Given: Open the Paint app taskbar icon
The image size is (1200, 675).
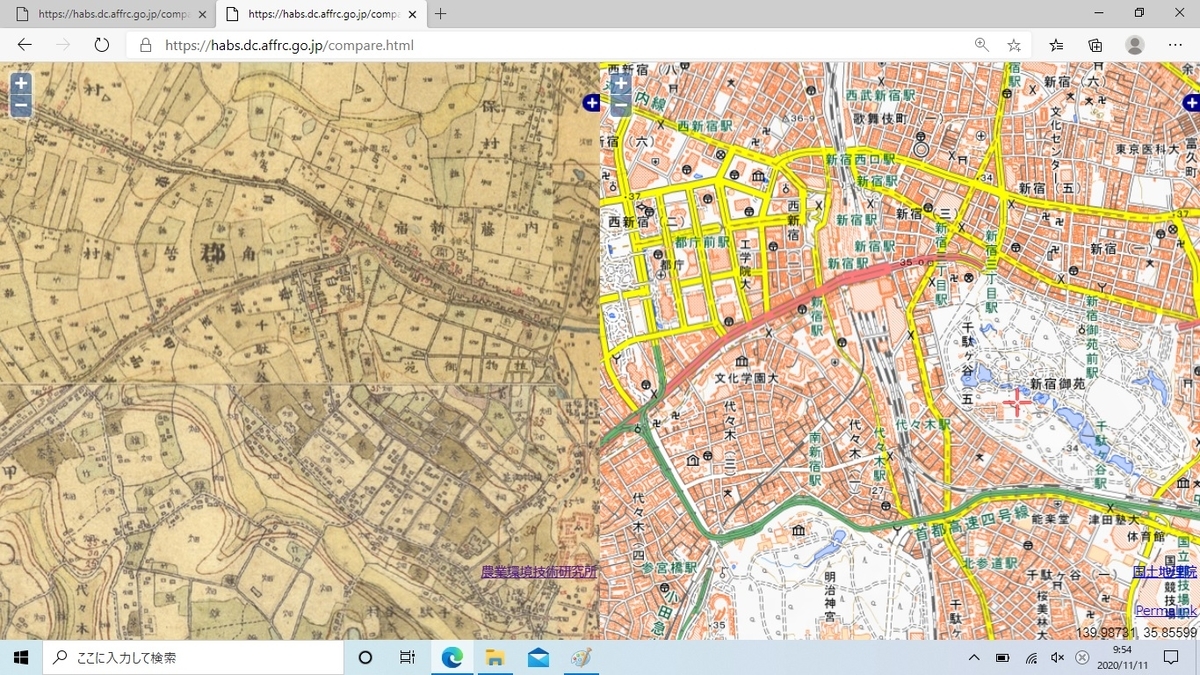Looking at the screenshot, I should coord(581,657).
